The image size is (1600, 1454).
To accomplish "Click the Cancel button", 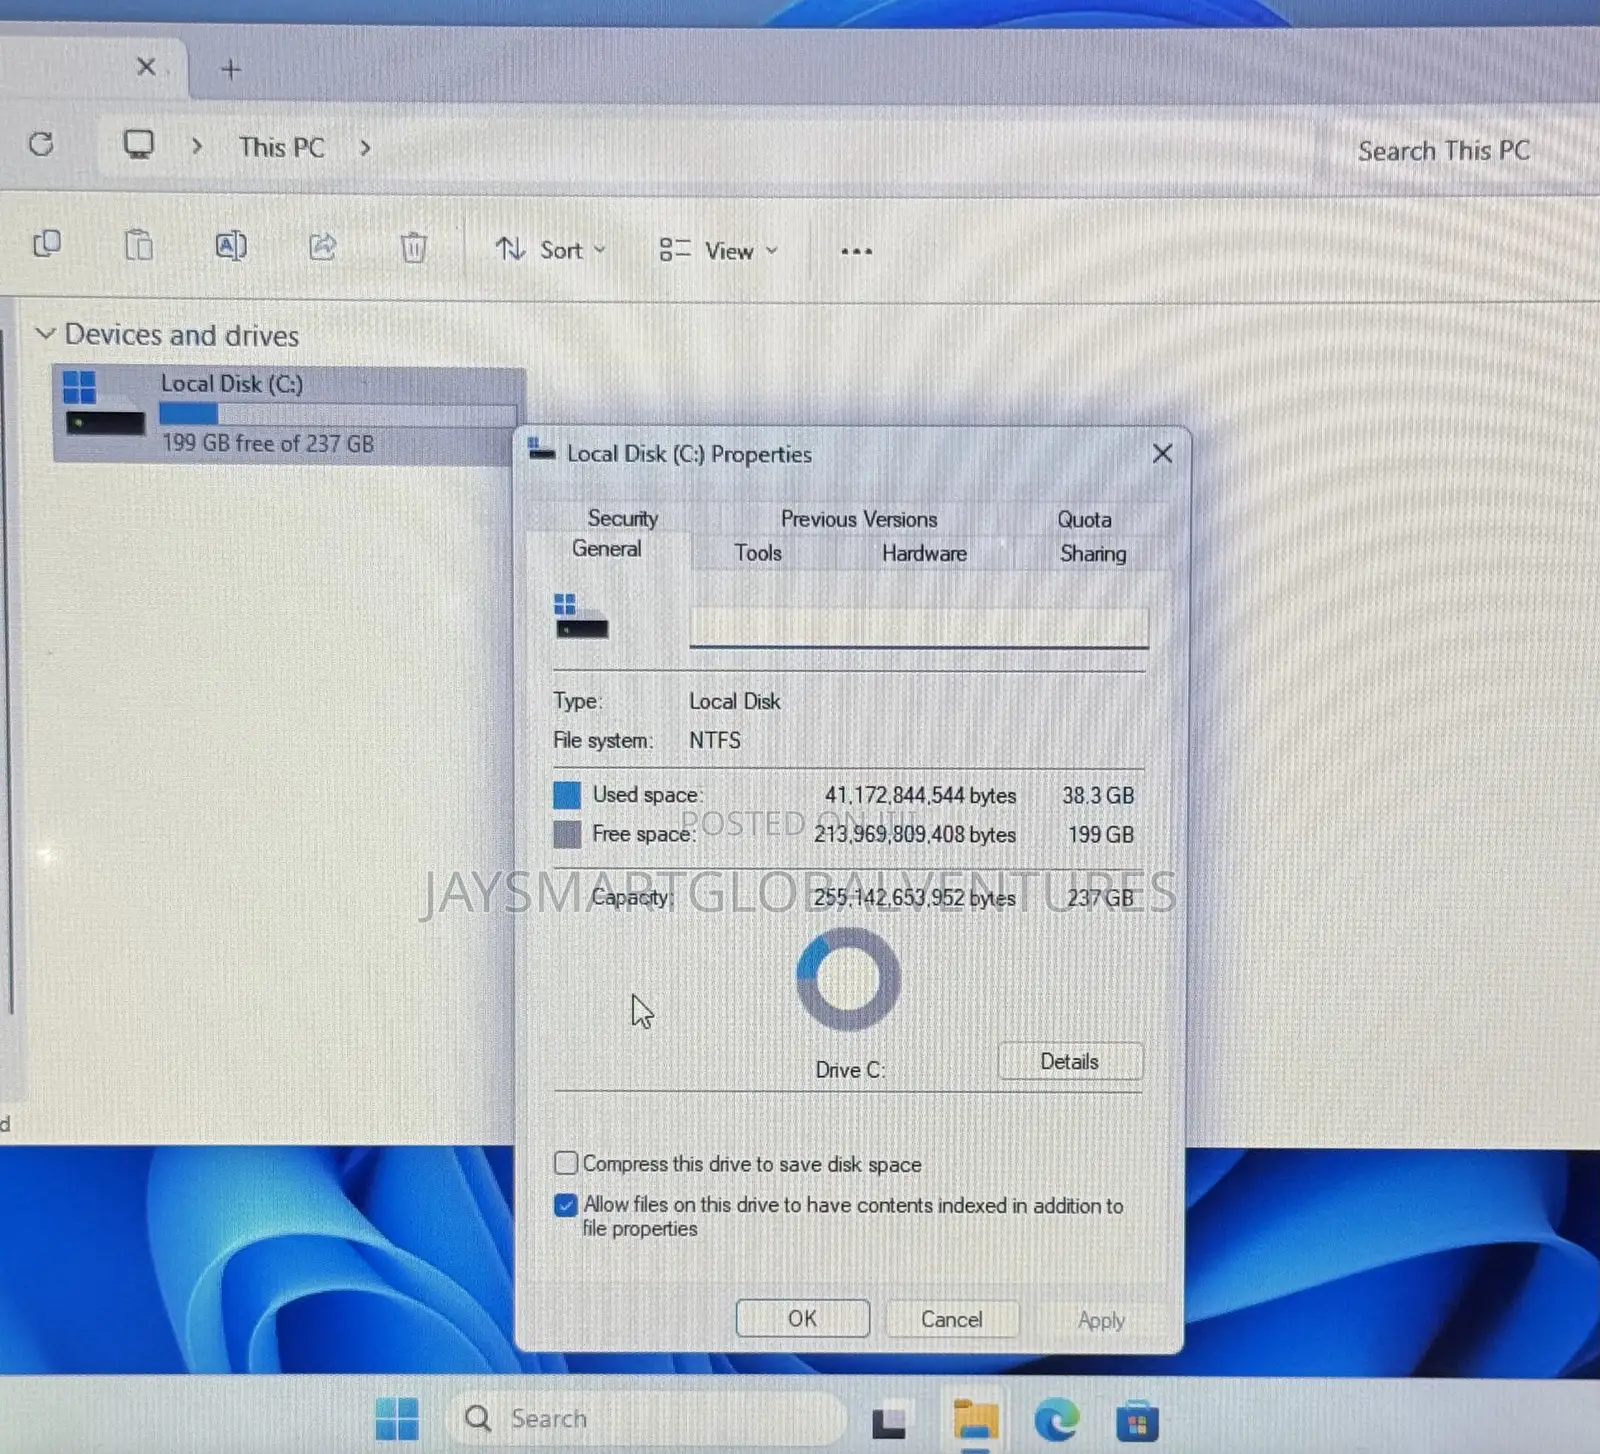I will coord(951,1319).
